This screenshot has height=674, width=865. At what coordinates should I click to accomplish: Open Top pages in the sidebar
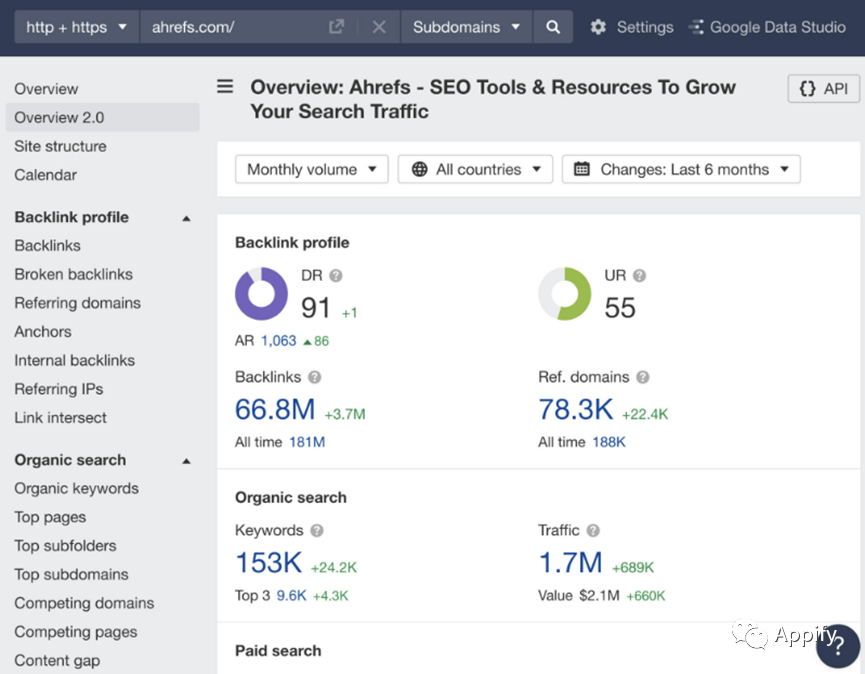[x=50, y=517]
